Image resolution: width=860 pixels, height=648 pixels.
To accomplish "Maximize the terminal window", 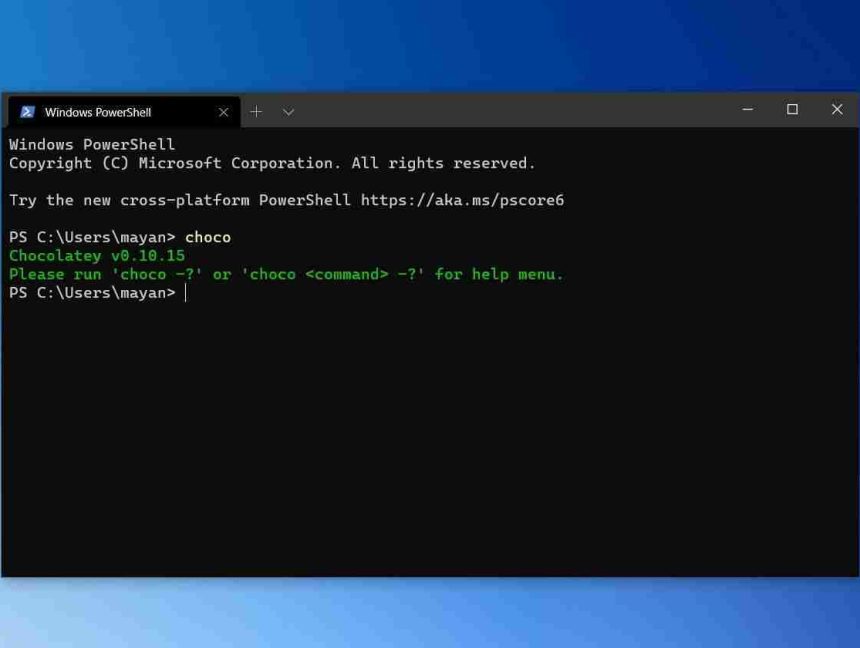I will click(792, 109).
